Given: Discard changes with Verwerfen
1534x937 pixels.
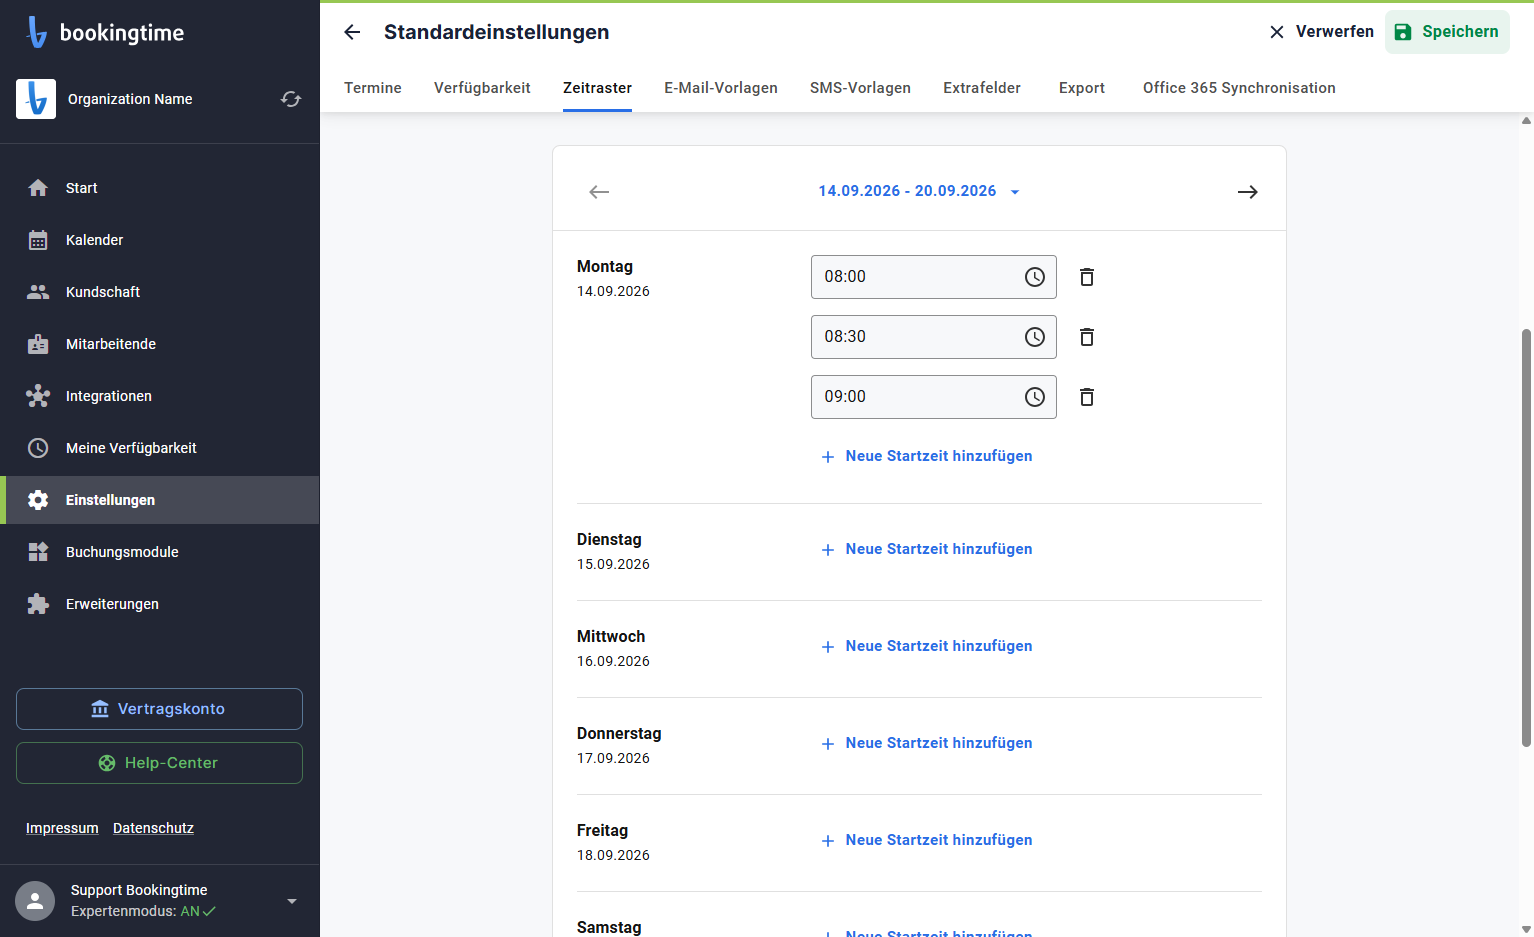Looking at the screenshot, I should click(1321, 32).
